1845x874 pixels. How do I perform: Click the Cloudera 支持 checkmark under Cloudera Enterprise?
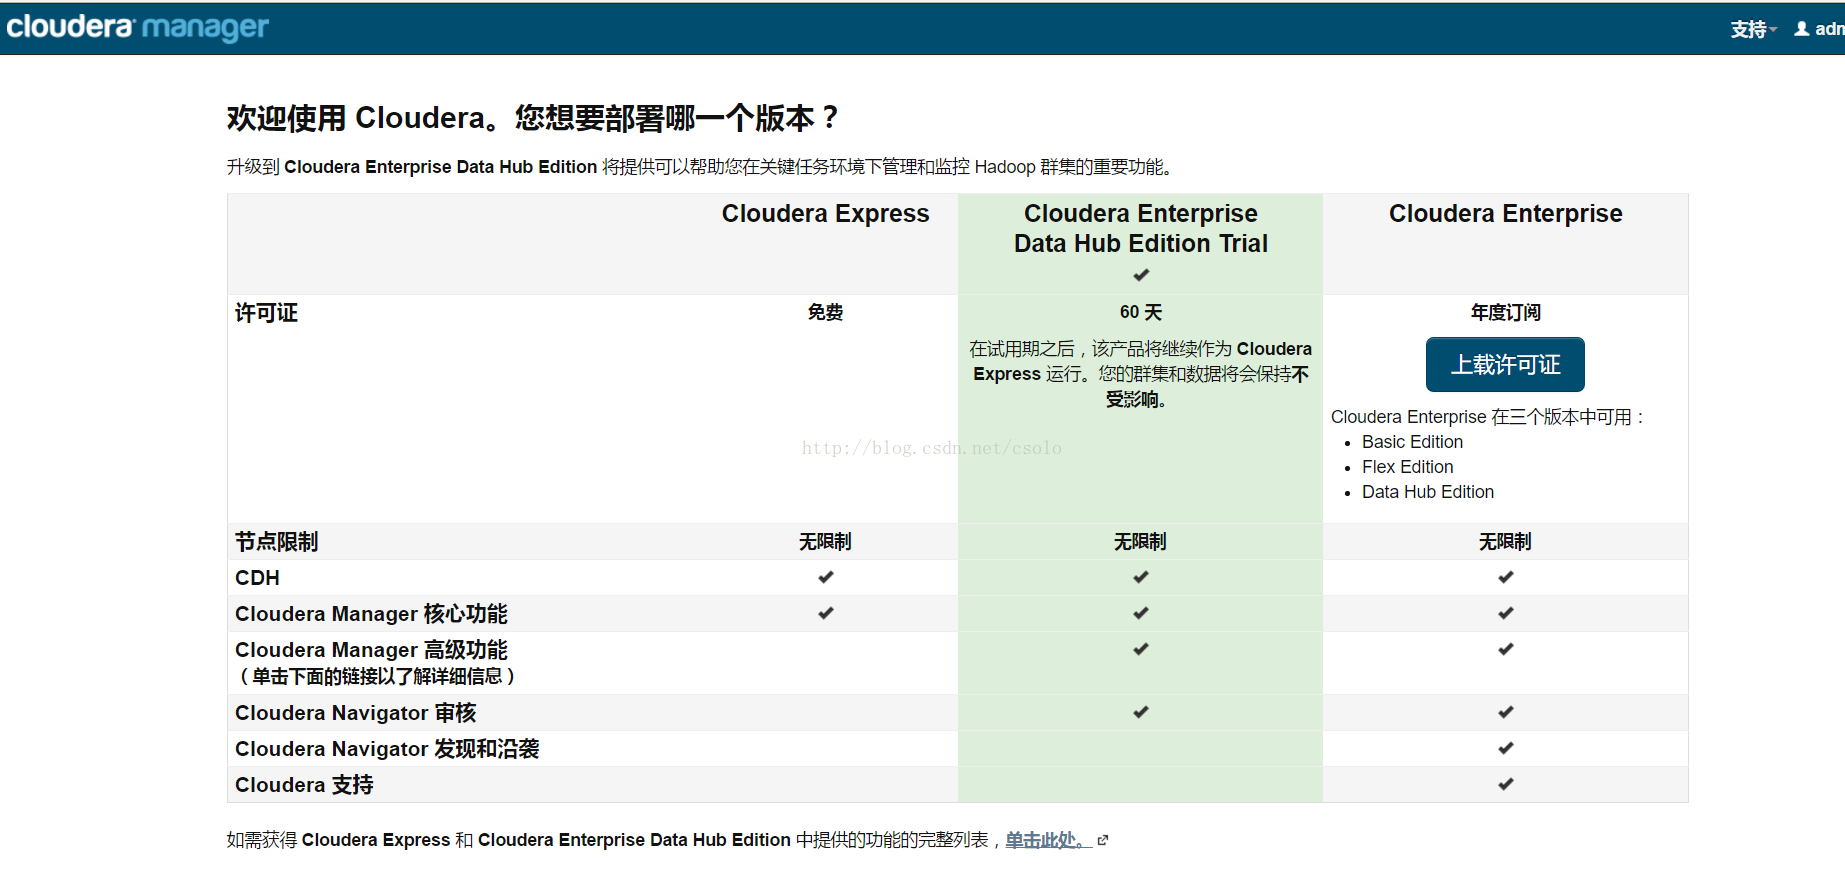click(1505, 784)
